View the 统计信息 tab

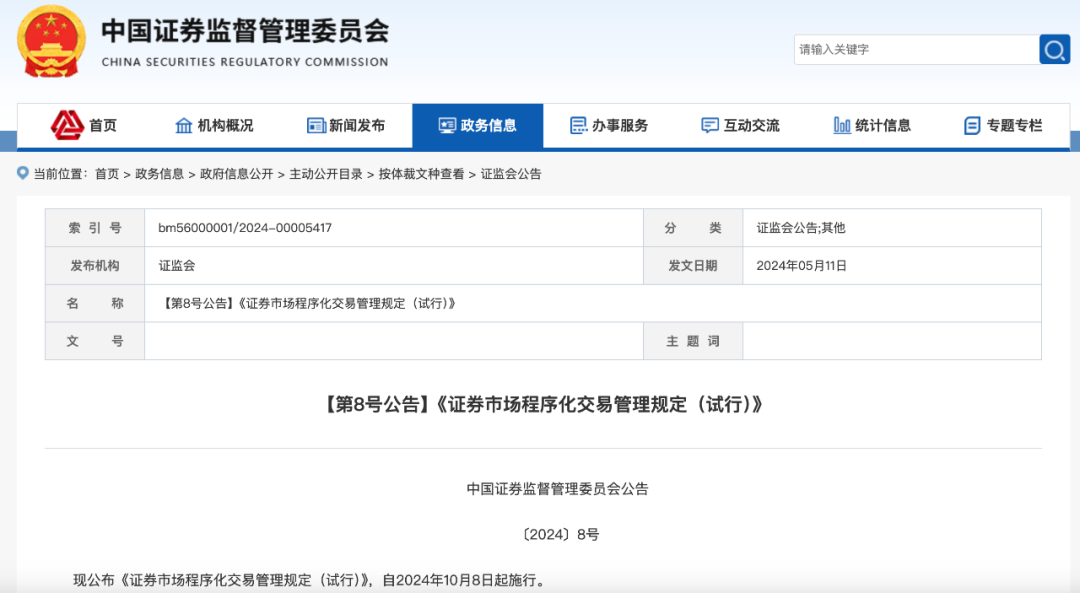pos(872,125)
